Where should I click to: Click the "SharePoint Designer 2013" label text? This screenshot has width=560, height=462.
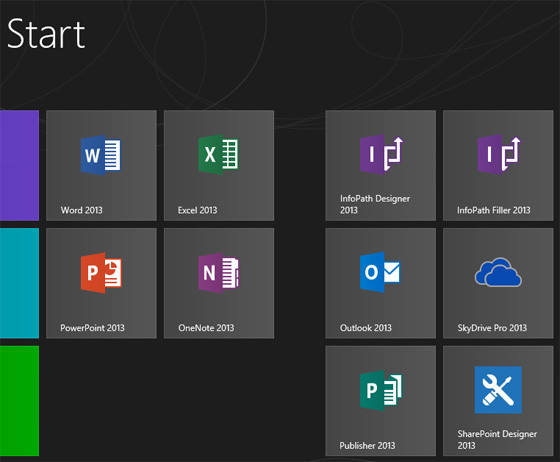pyautogui.click(x=497, y=440)
